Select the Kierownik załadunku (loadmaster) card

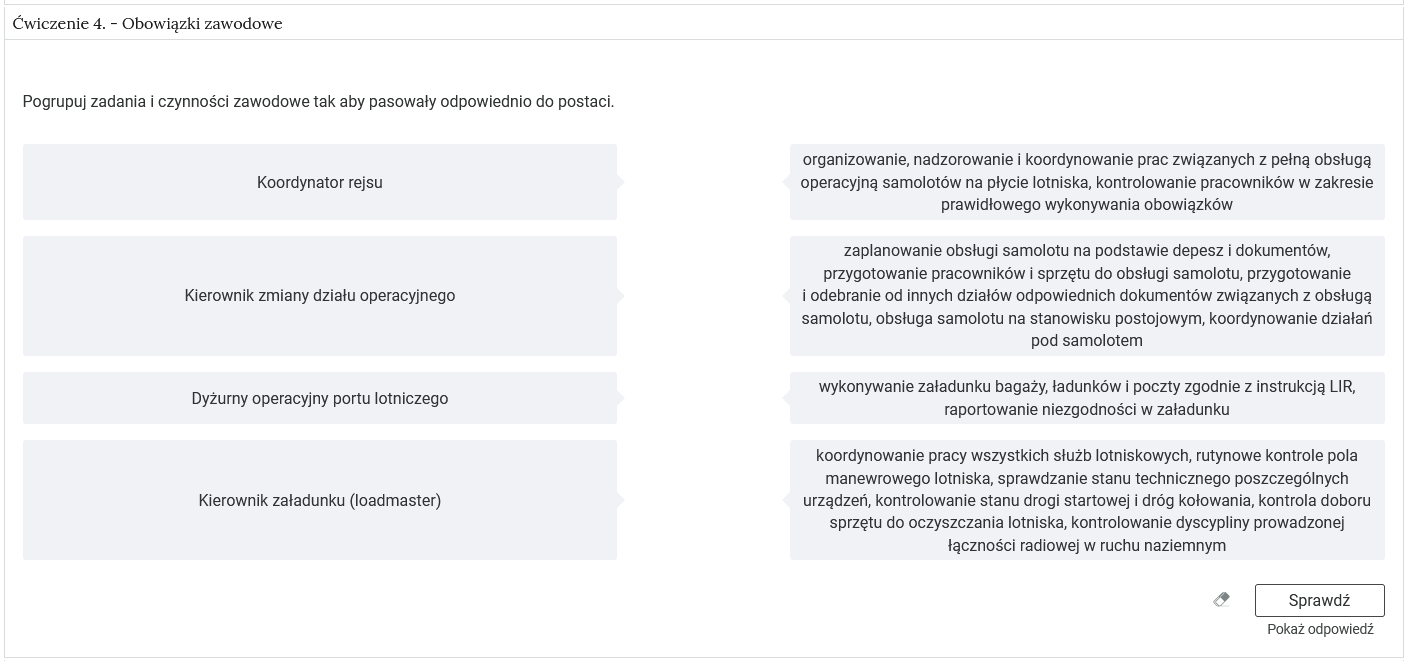319,500
